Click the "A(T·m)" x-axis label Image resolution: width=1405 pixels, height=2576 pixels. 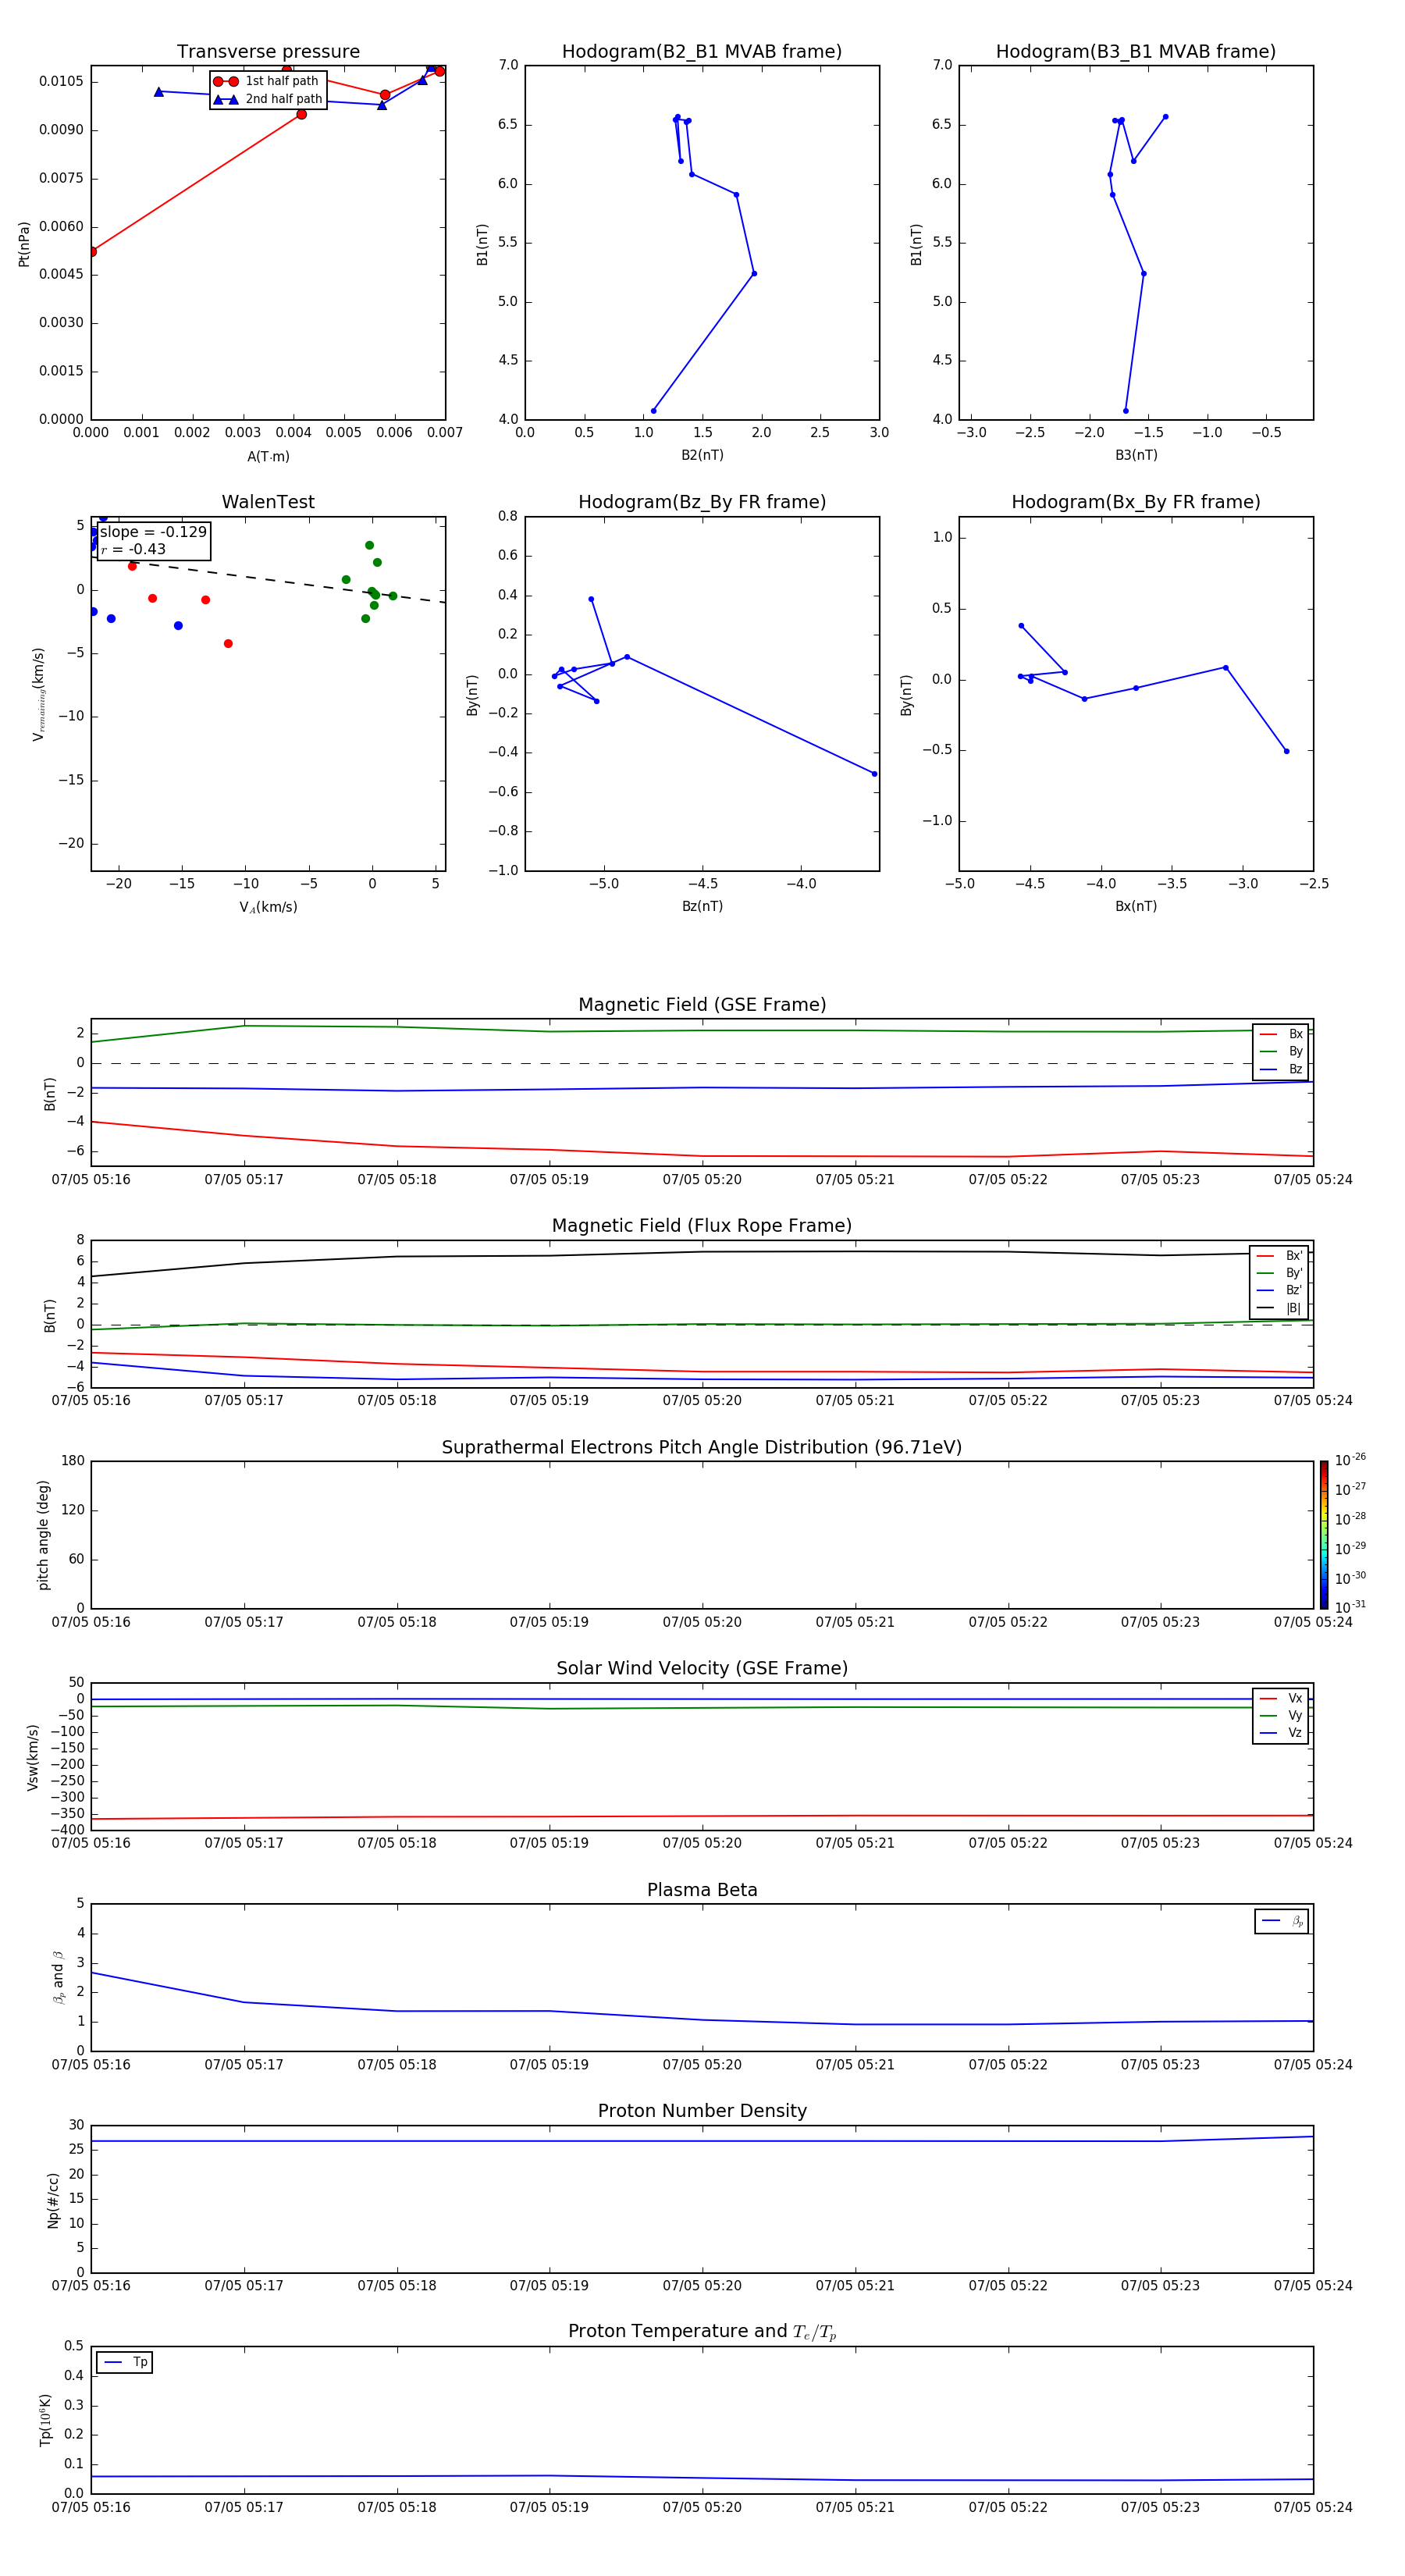[268, 457]
